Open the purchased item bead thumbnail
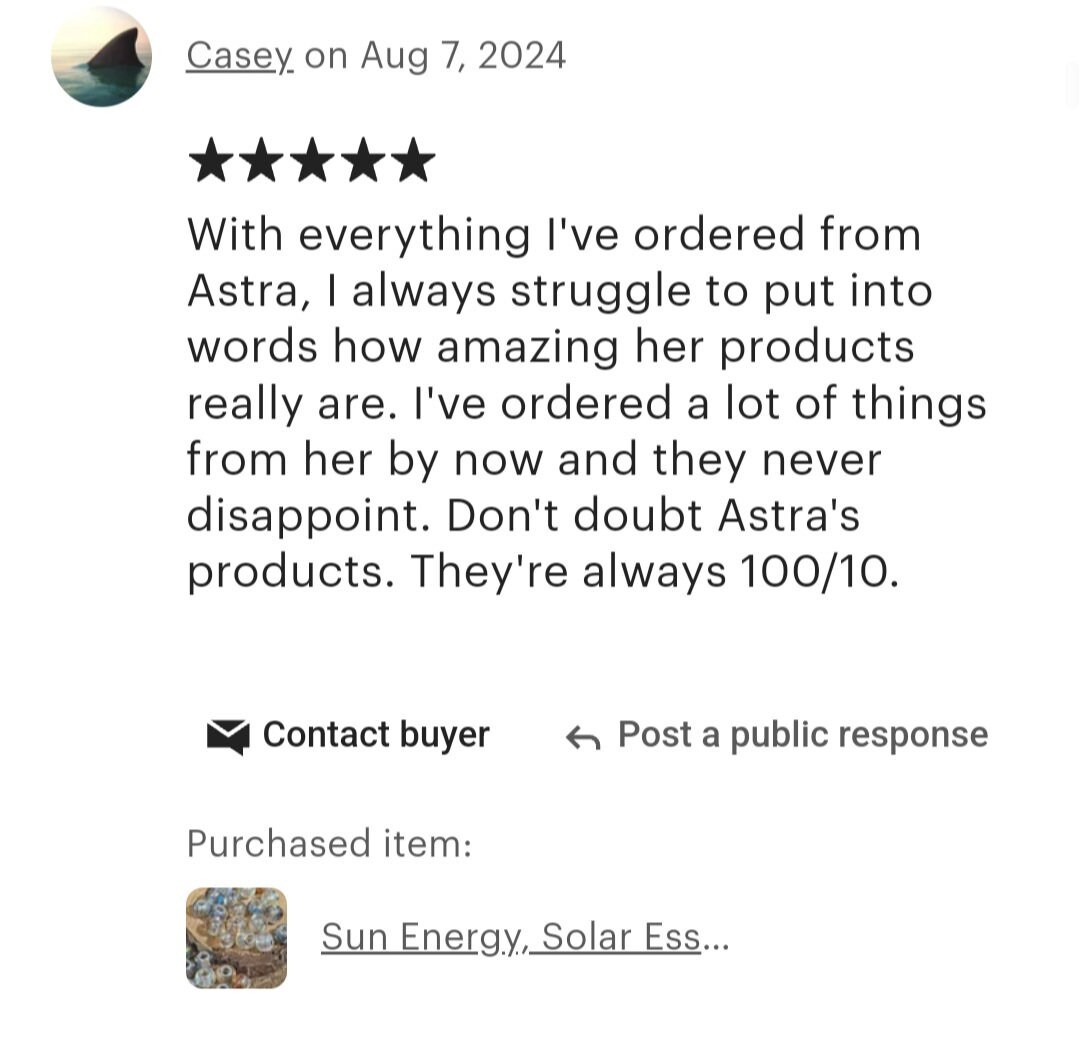The height and width of the screenshot is (1064, 1080). (236, 938)
